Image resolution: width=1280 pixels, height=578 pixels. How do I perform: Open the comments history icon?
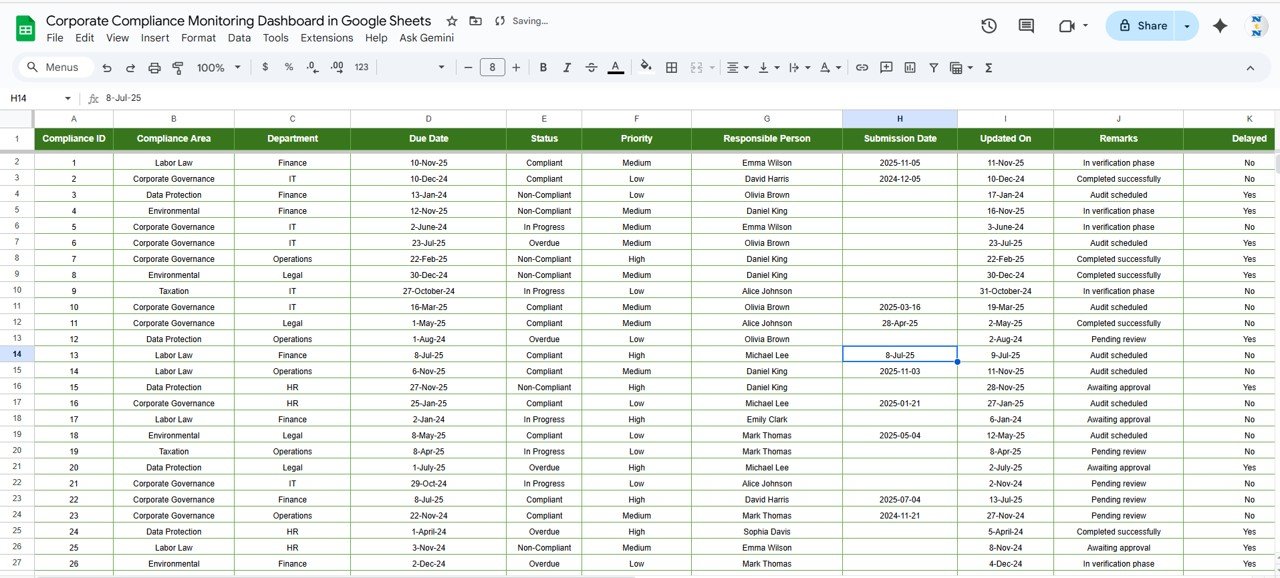[x=1026, y=26]
